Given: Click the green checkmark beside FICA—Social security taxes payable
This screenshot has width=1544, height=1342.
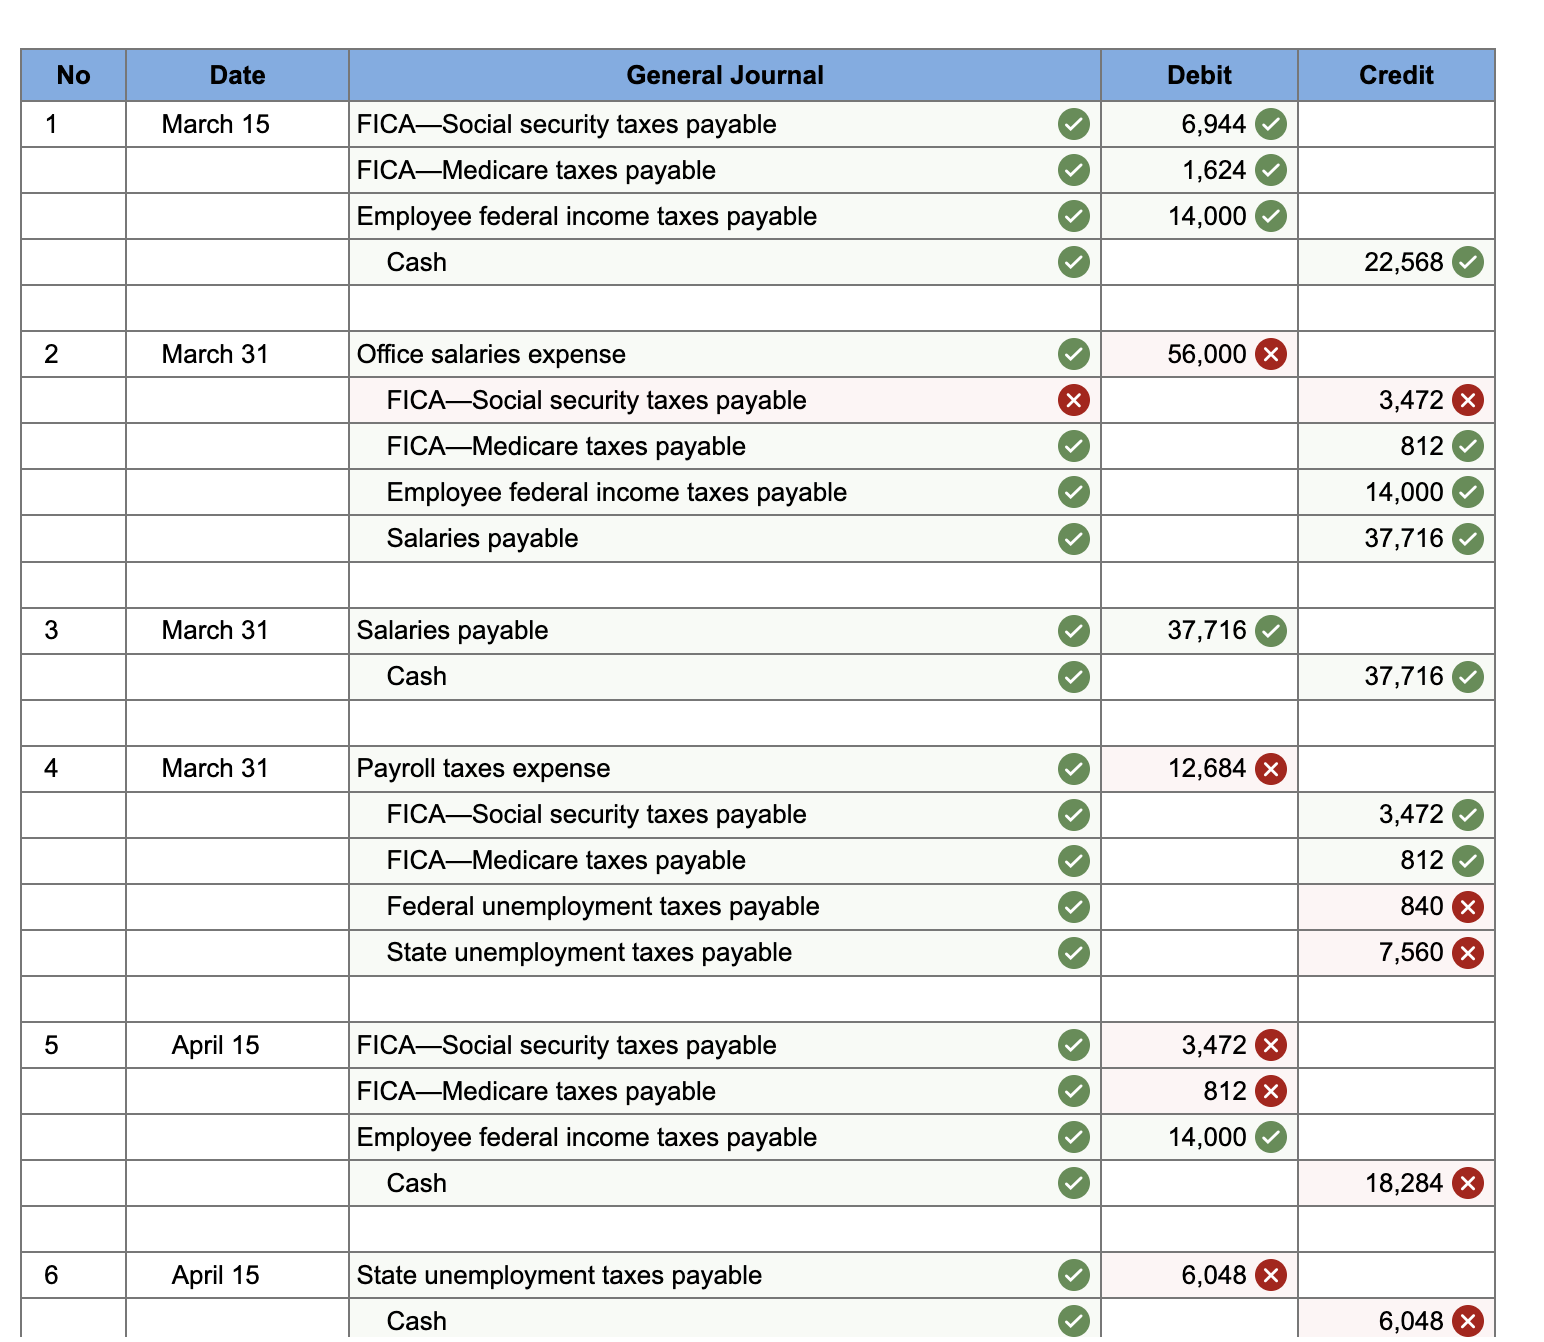Looking at the screenshot, I should point(1073,124).
